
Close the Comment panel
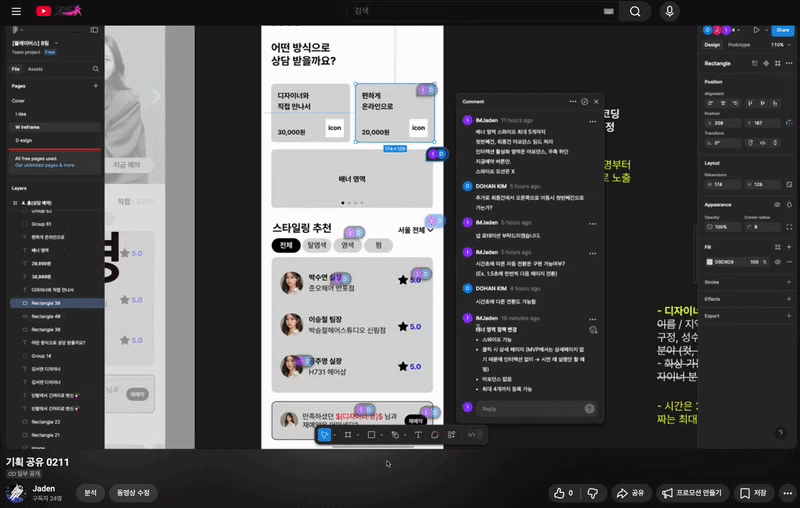tap(596, 101)
